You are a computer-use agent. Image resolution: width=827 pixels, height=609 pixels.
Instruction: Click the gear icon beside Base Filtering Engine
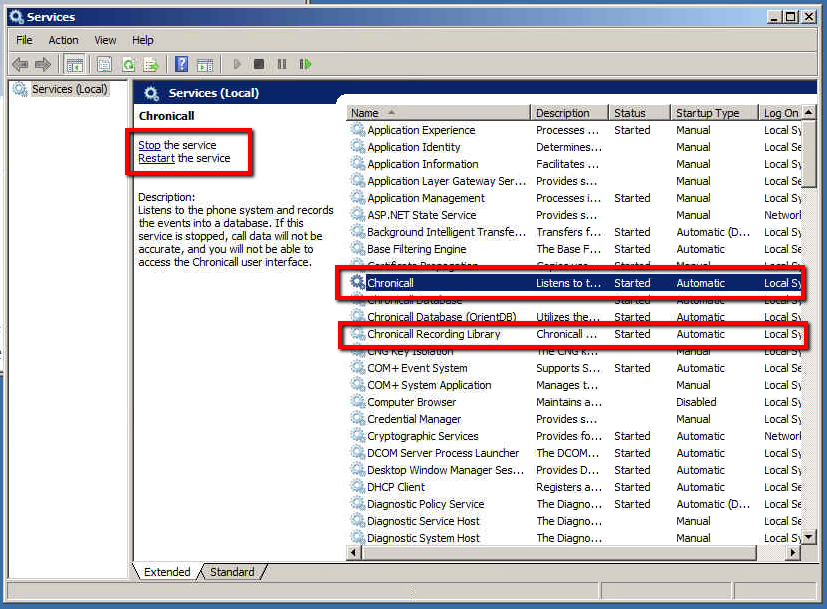(358, 249)
